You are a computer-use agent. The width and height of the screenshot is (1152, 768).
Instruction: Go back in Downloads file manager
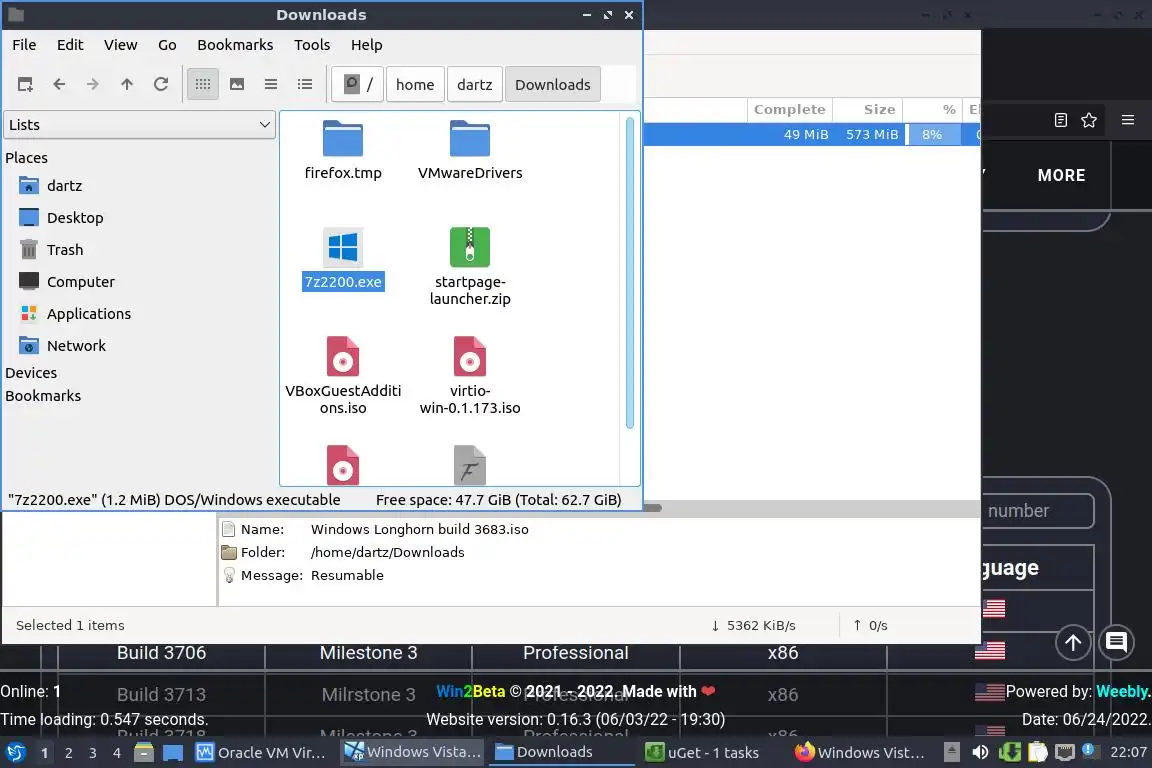point(60,85)
